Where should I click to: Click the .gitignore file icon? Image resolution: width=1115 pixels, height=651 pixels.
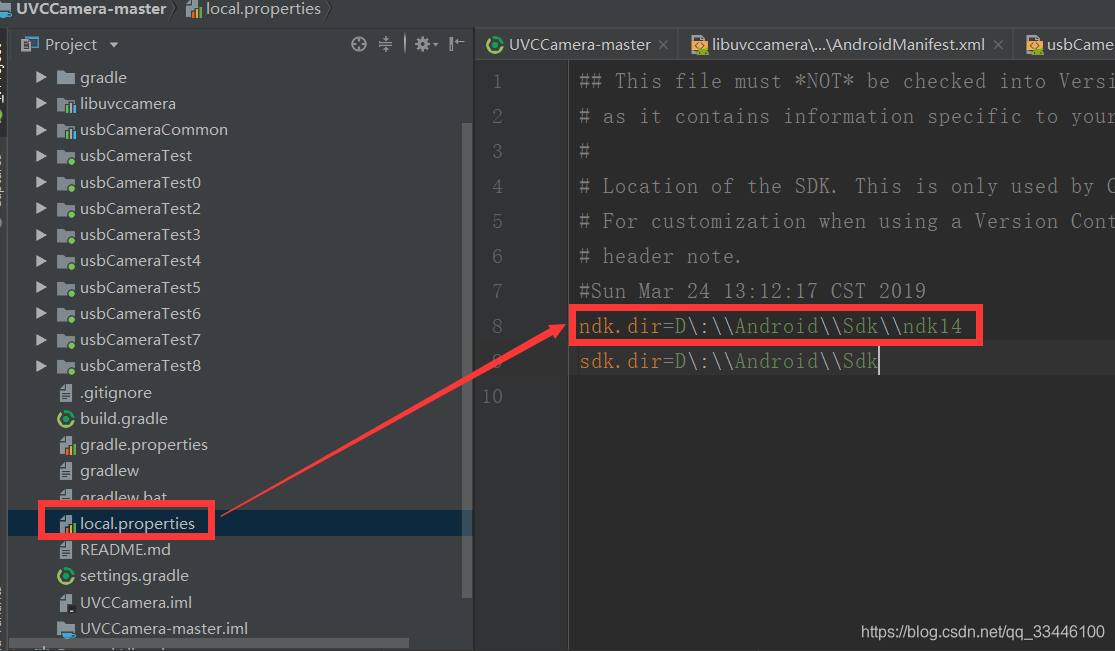66,393
